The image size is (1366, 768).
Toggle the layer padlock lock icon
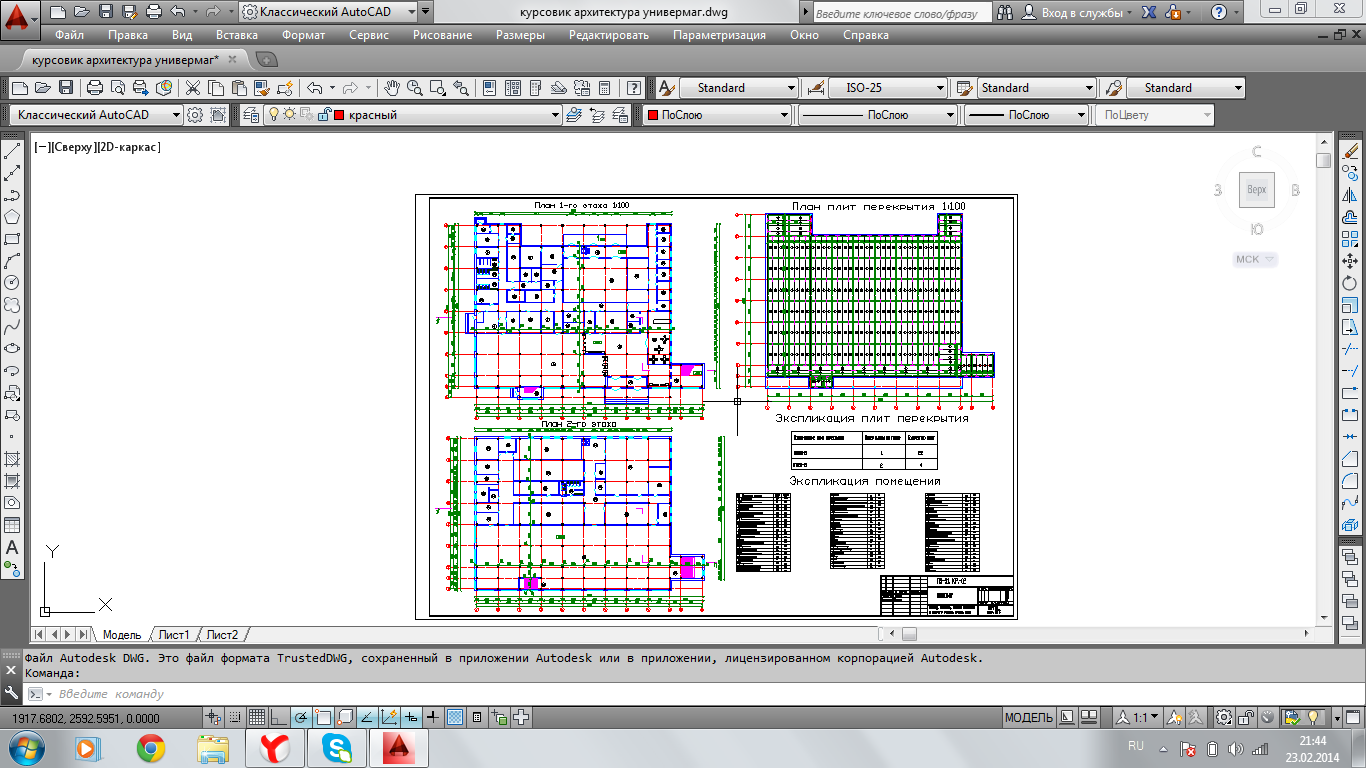(324, 114)
